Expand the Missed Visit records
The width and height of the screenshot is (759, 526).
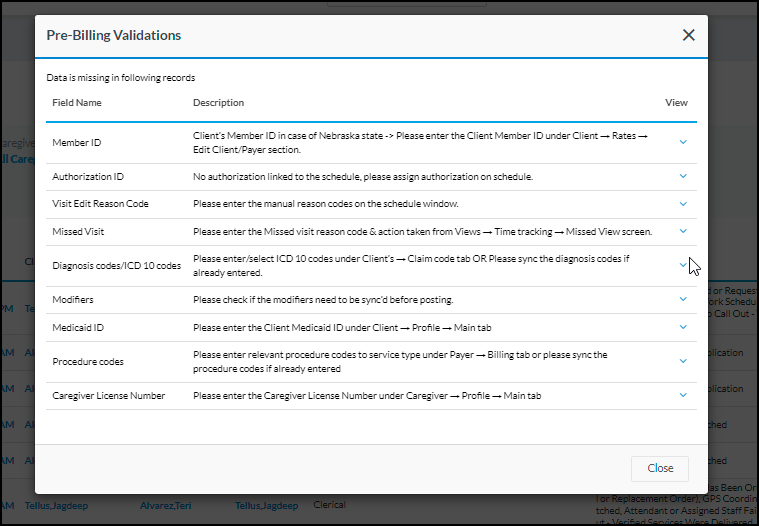click(x=683, y=231)
